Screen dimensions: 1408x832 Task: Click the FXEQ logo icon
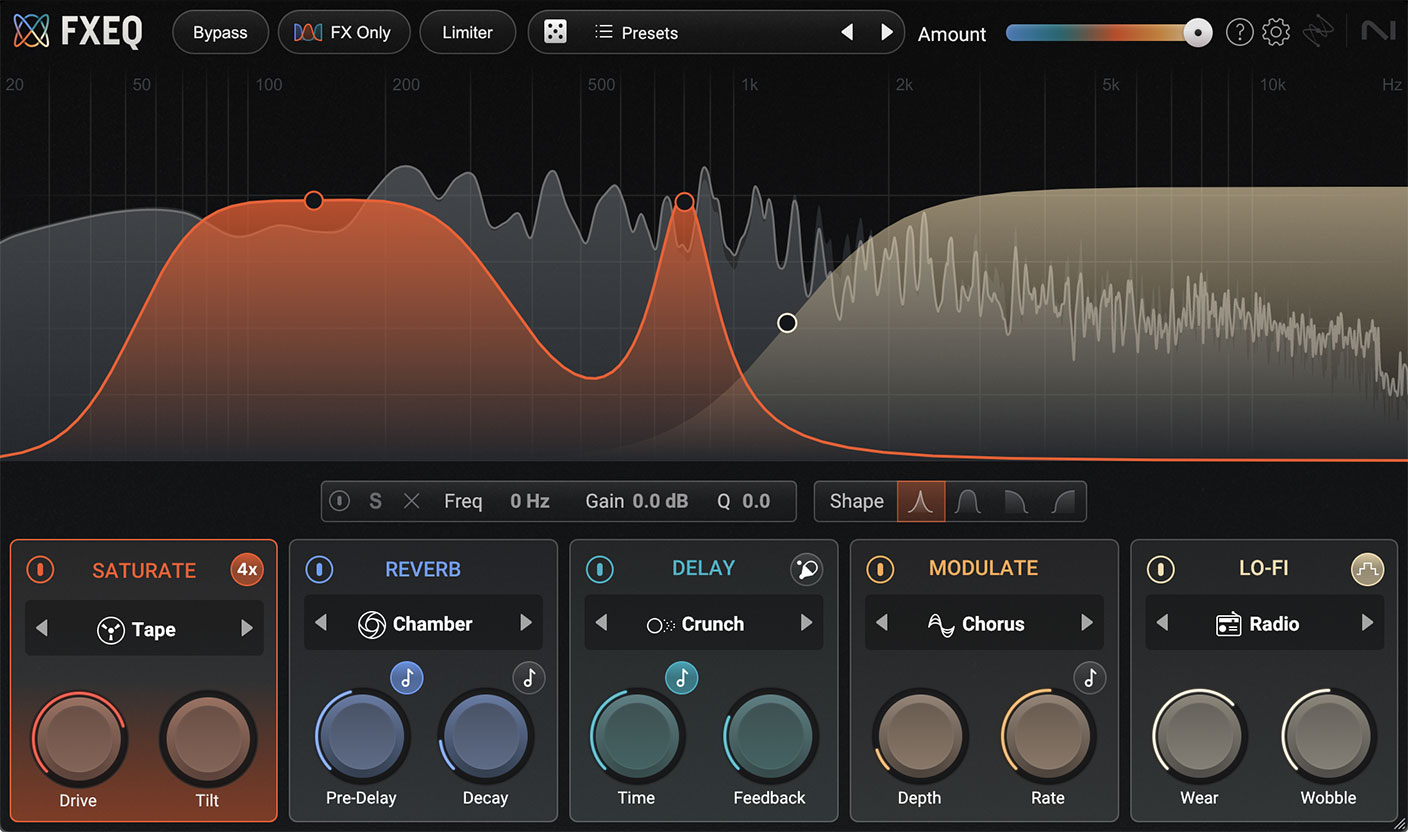[31, 32]
